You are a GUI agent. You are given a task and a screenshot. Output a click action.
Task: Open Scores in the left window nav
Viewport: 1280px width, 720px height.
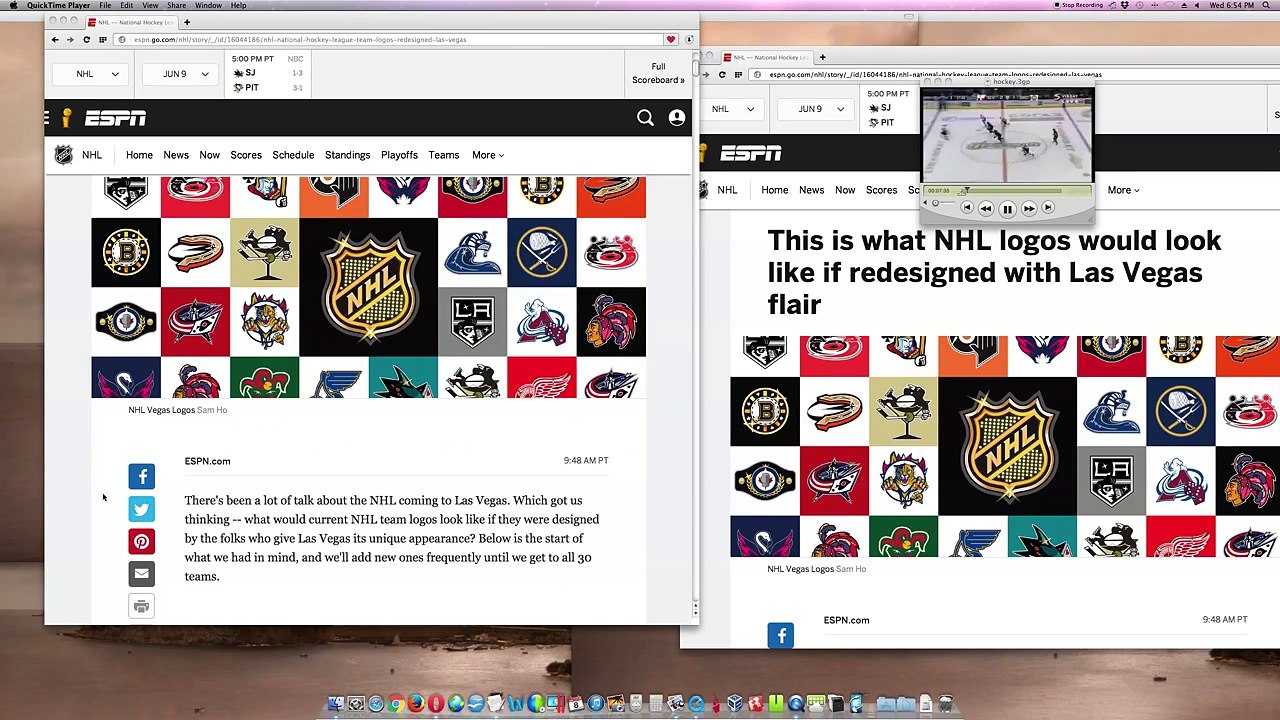coord(246,155)
